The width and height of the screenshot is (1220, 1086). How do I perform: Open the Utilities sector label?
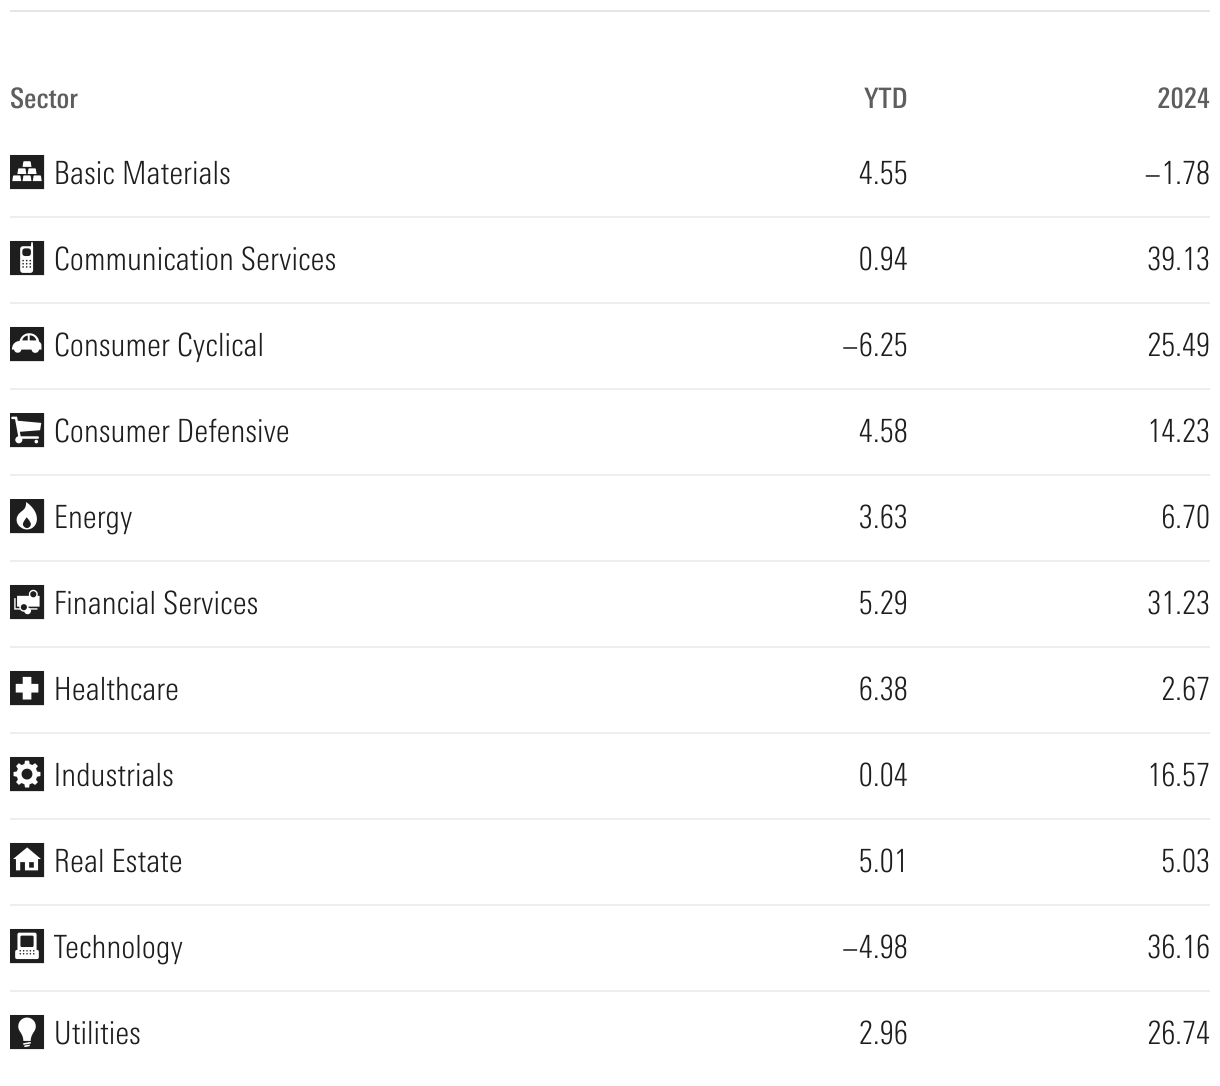pyautogui.click(x=97, y=1033)
